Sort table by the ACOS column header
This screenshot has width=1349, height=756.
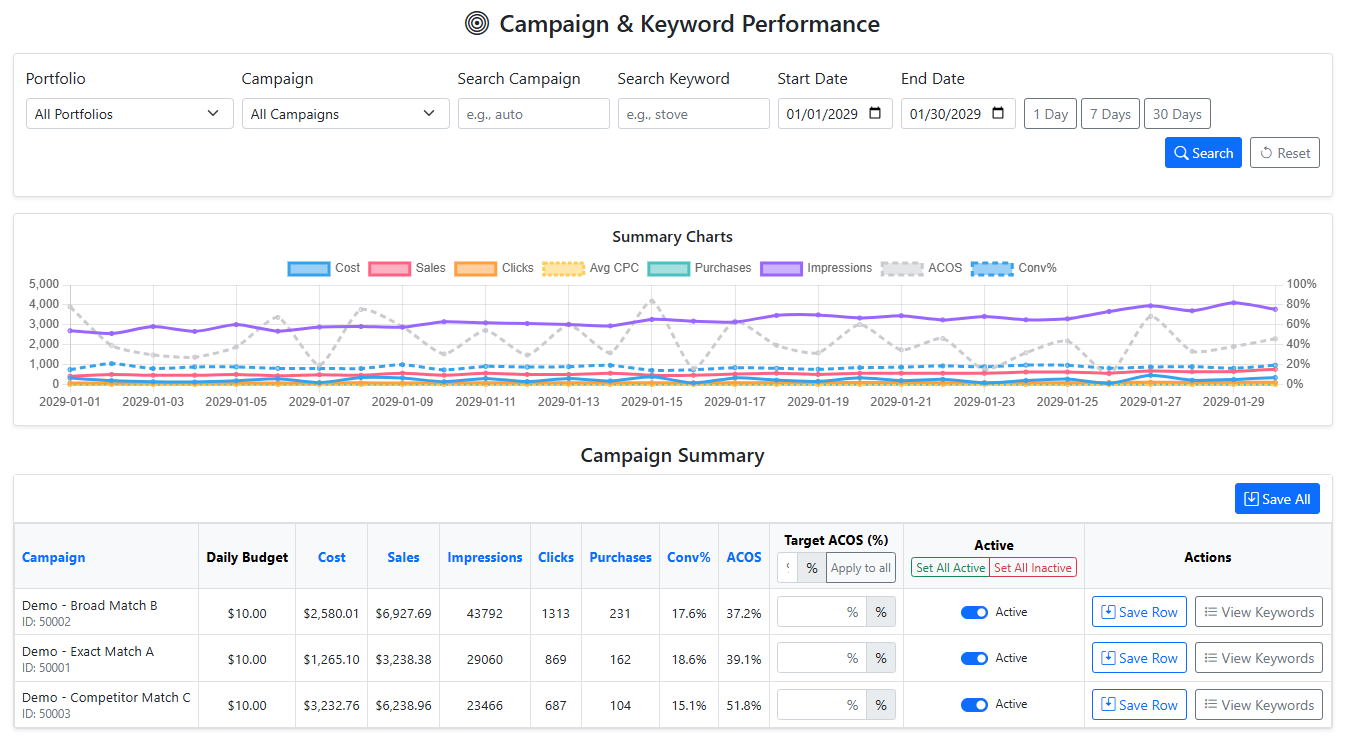[x=744, y=557]
